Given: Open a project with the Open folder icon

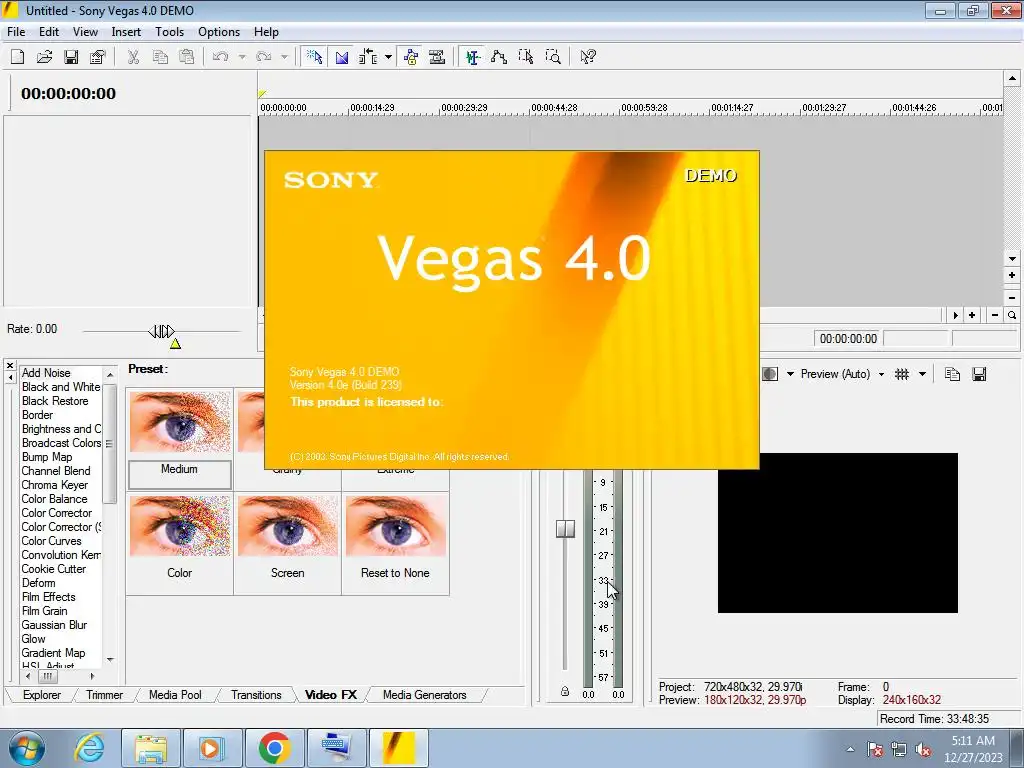Looking at the screenshot, I should click(x=44, y=57).
